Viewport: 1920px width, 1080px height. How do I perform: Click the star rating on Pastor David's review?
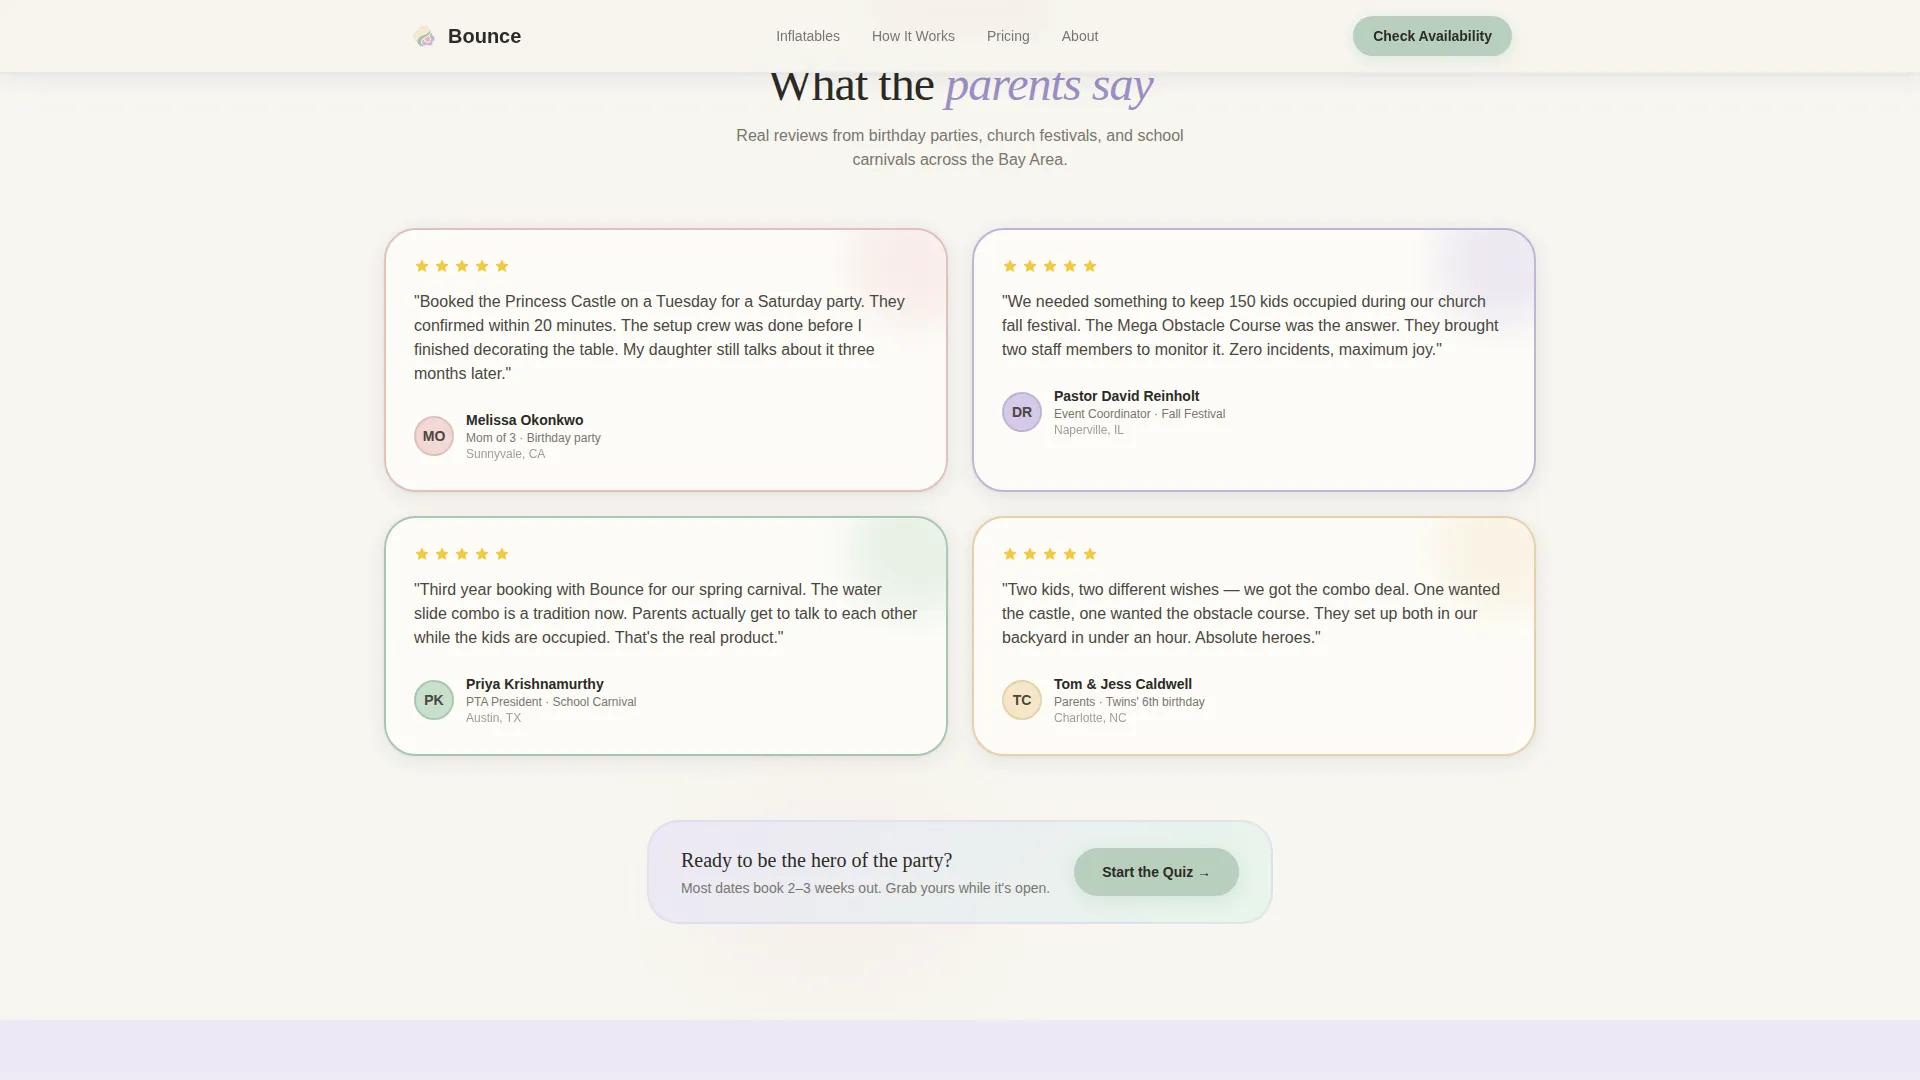(x=1050, y=266)
